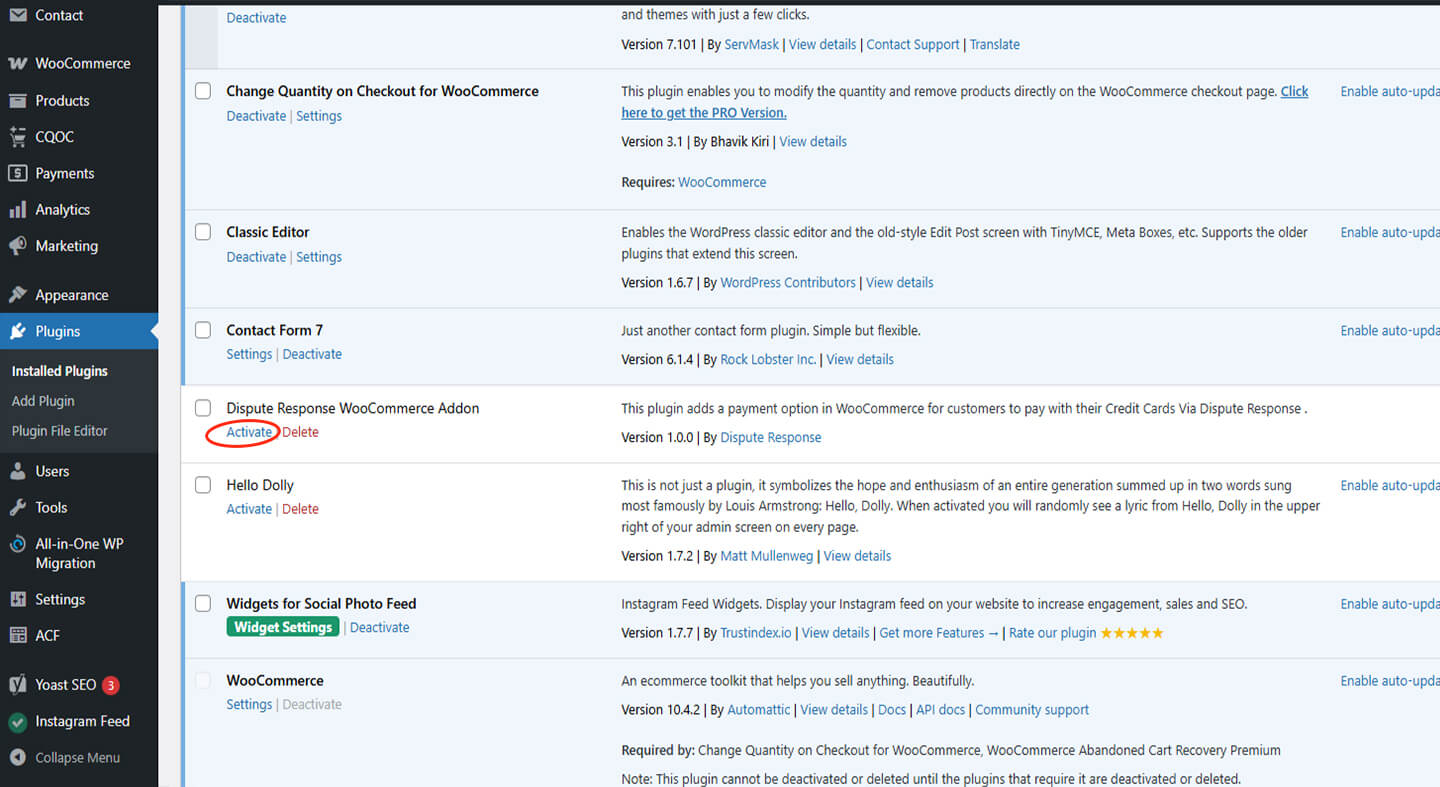Screen dimensions: 1440x787
Task: Select the Contact Form 7 checkbox
Action: pyautogui.click(x=203, y=330)
